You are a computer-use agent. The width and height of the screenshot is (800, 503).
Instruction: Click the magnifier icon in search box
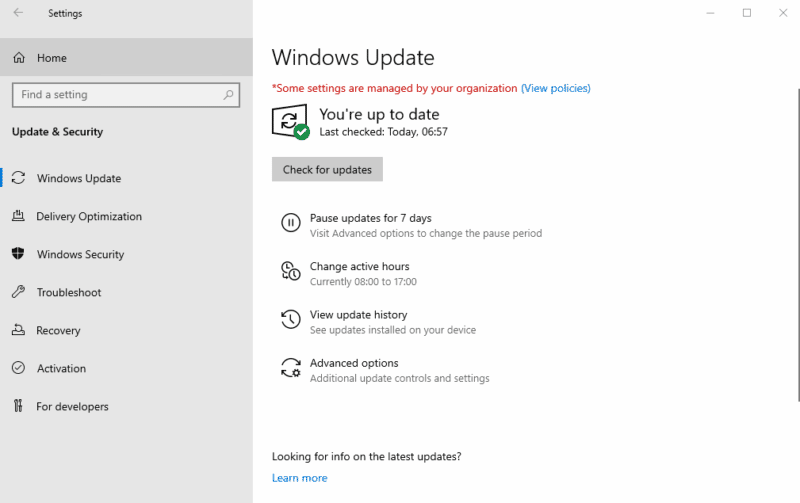[228, 95]
